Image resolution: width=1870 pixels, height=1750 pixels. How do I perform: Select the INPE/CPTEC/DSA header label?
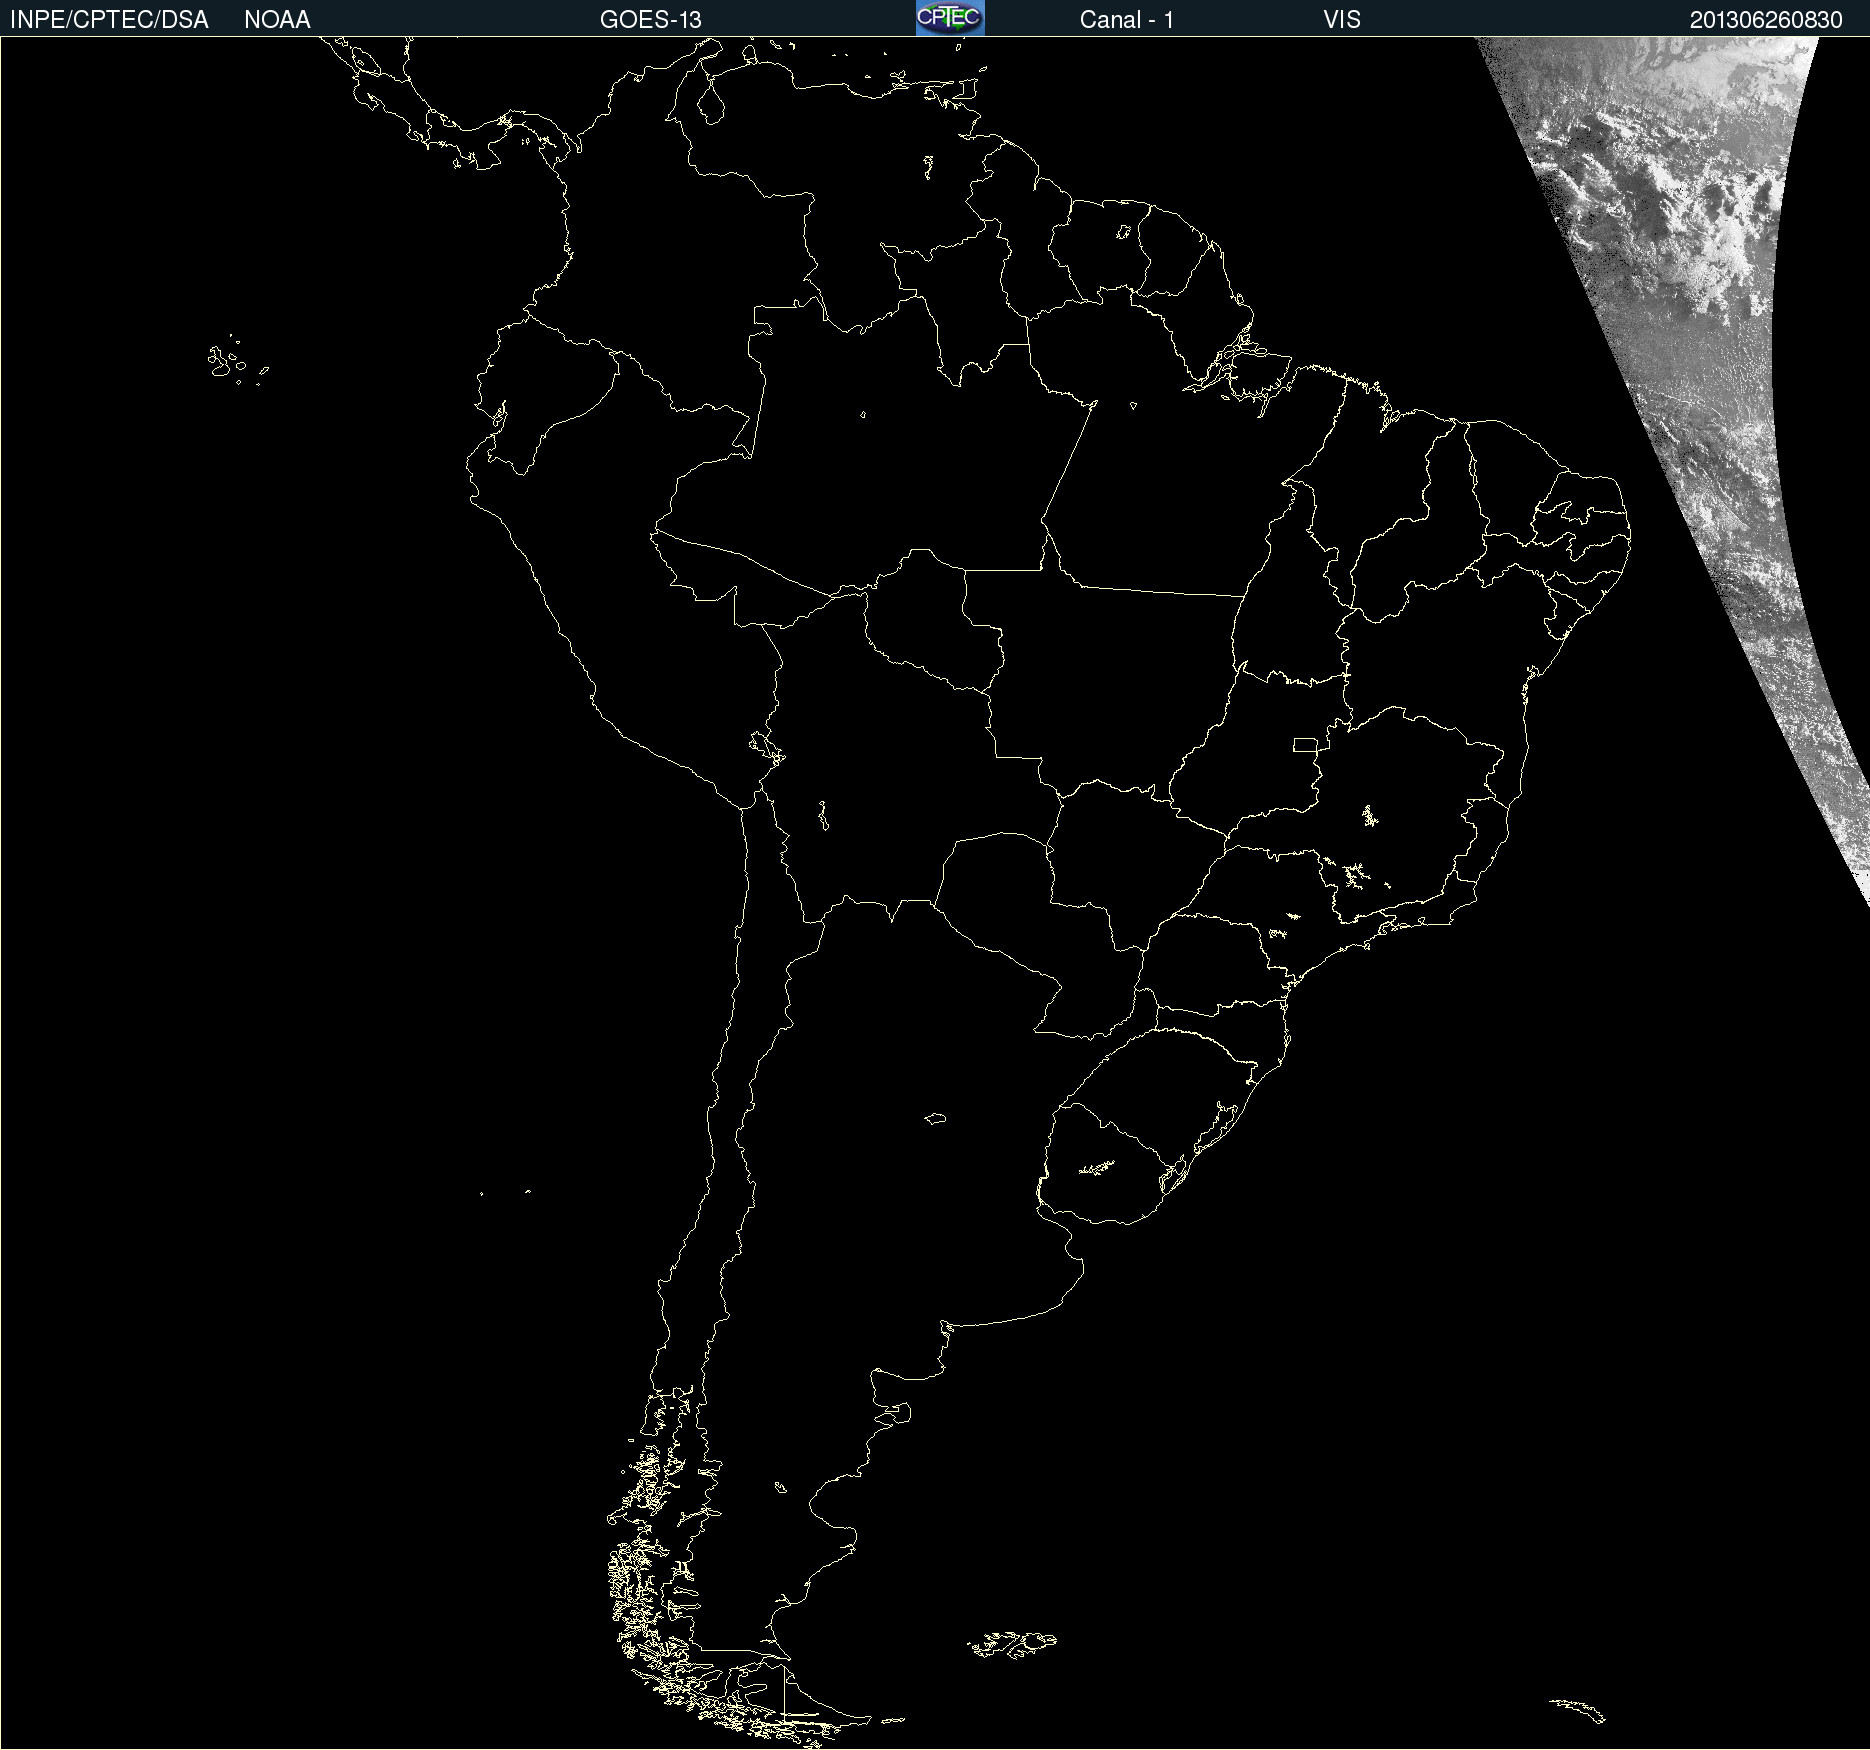tap(109, 20)
